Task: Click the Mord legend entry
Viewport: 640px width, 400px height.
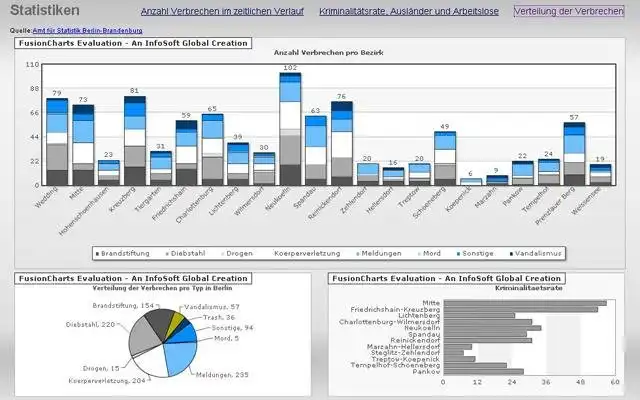Action: point(429,253)
